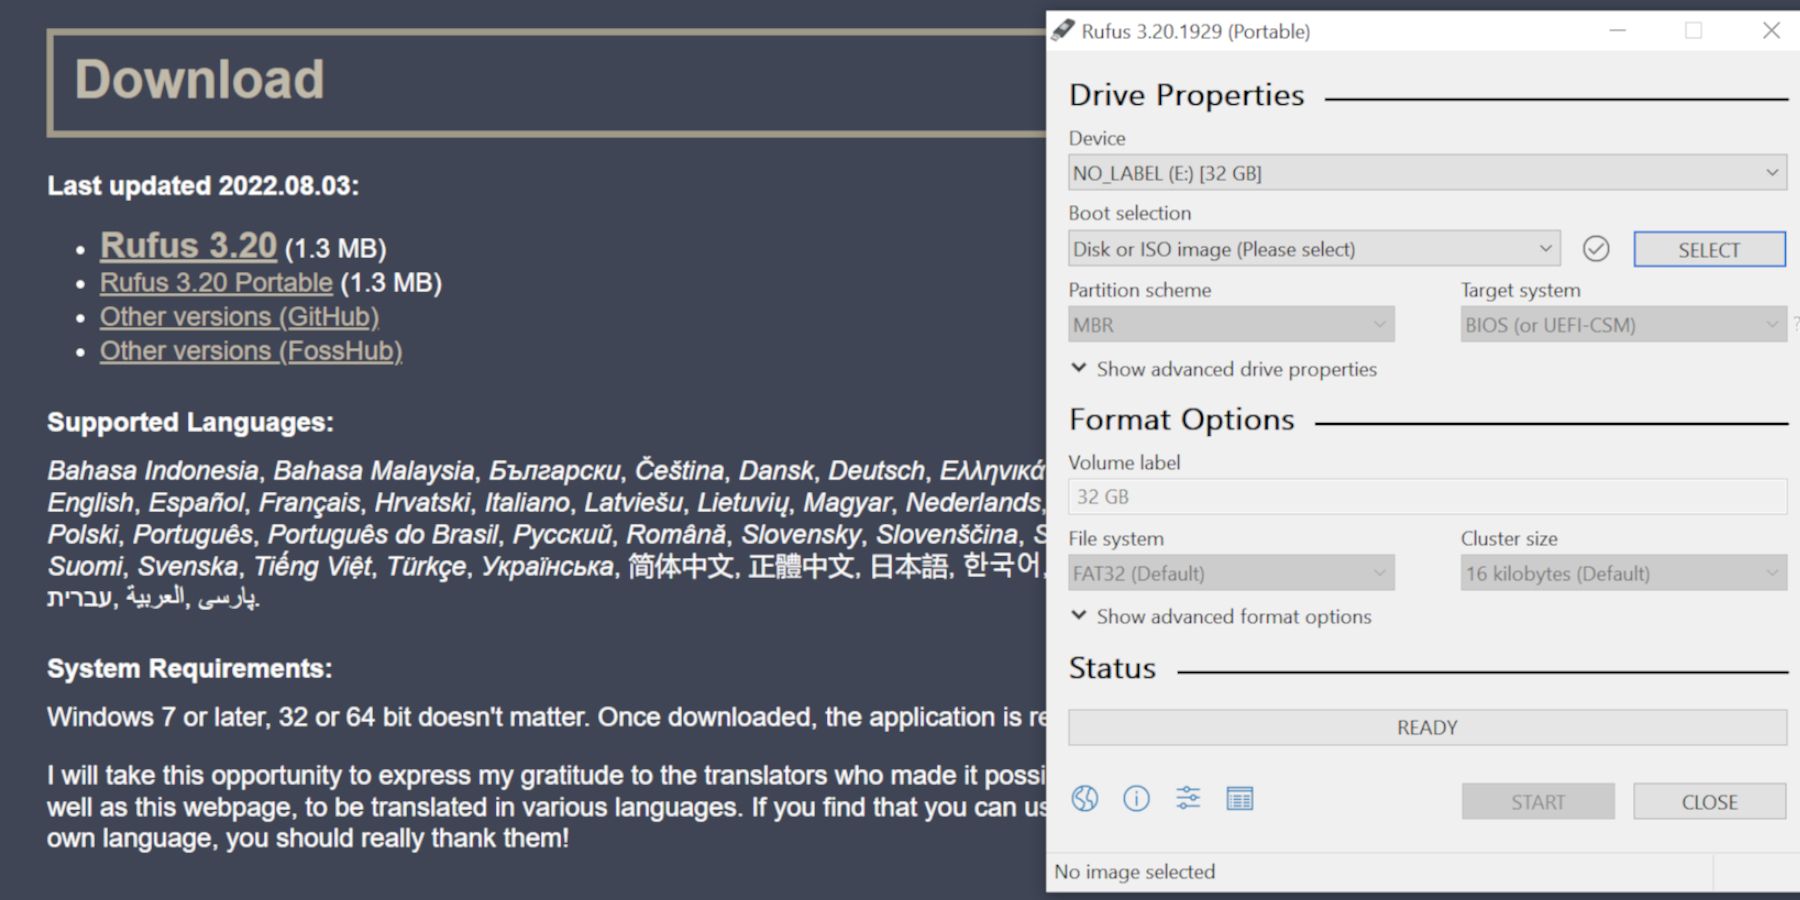Image resolution: width=1800 pixels, height=900 pixels.
Task: Click the 'Status' section heading
Action: click(x=1112, y=668)
